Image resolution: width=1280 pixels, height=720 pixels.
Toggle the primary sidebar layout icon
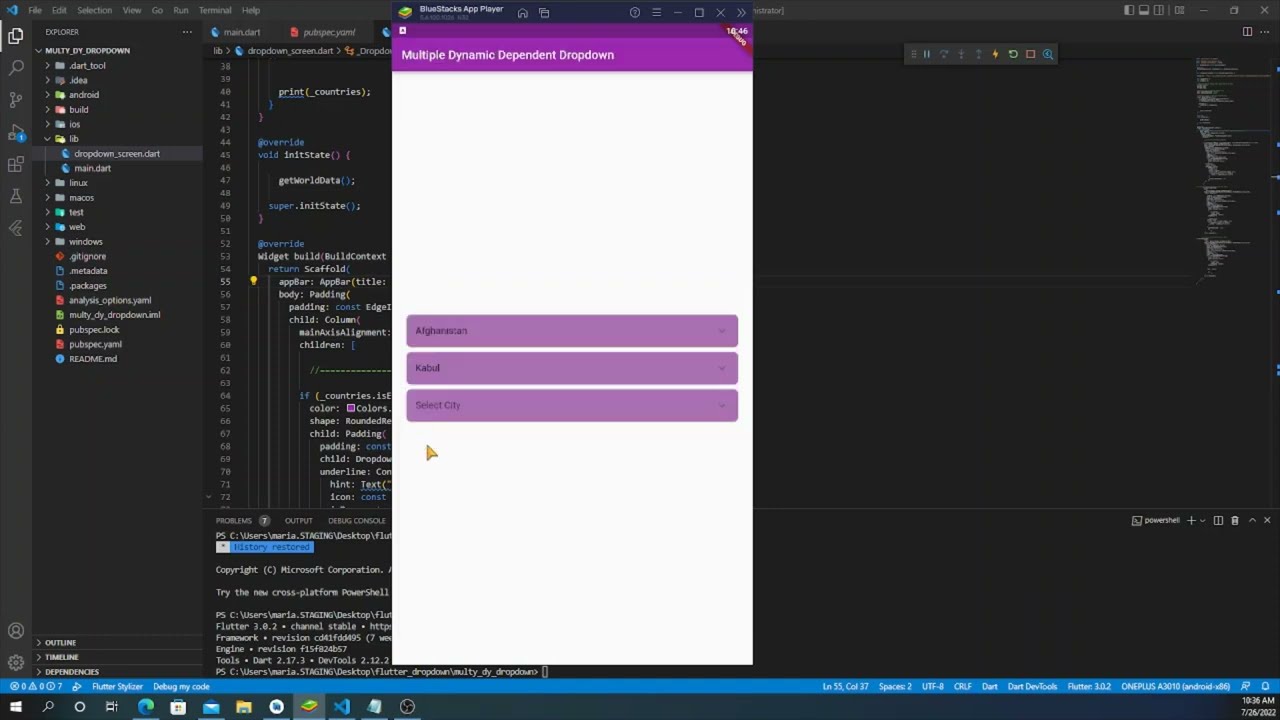[1129, 10]
